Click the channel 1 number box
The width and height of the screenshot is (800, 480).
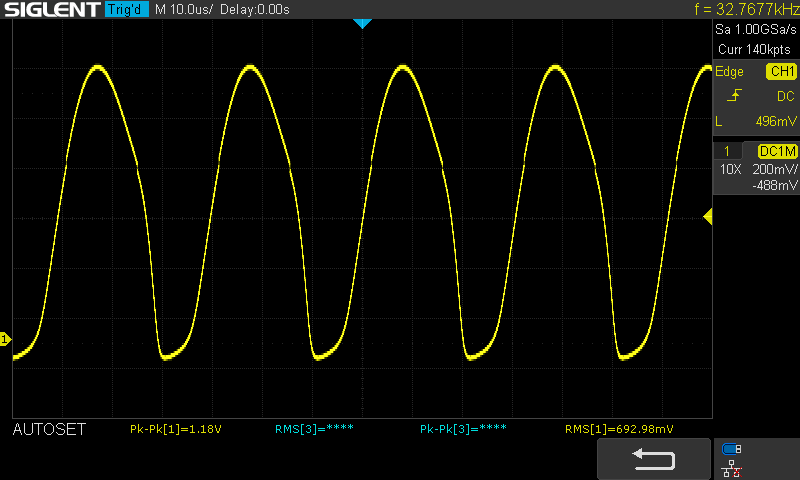click(727, 151)
